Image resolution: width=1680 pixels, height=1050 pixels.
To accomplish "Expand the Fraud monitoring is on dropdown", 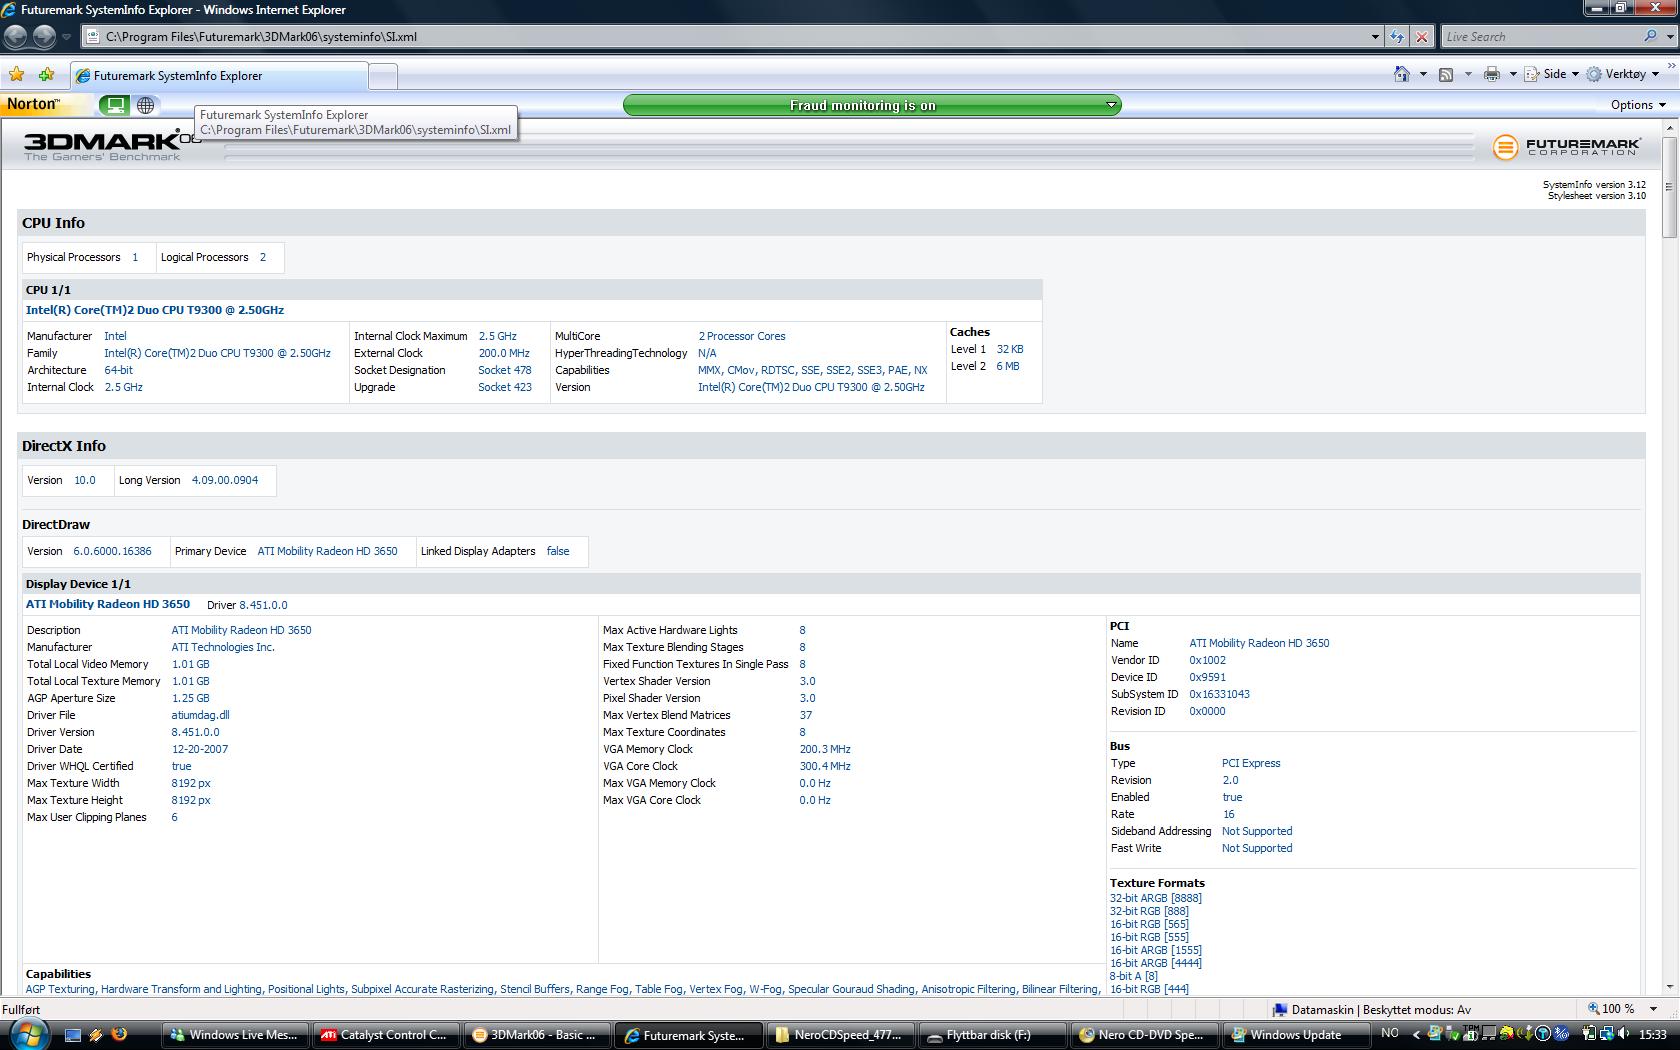I will click(1111, 105).
